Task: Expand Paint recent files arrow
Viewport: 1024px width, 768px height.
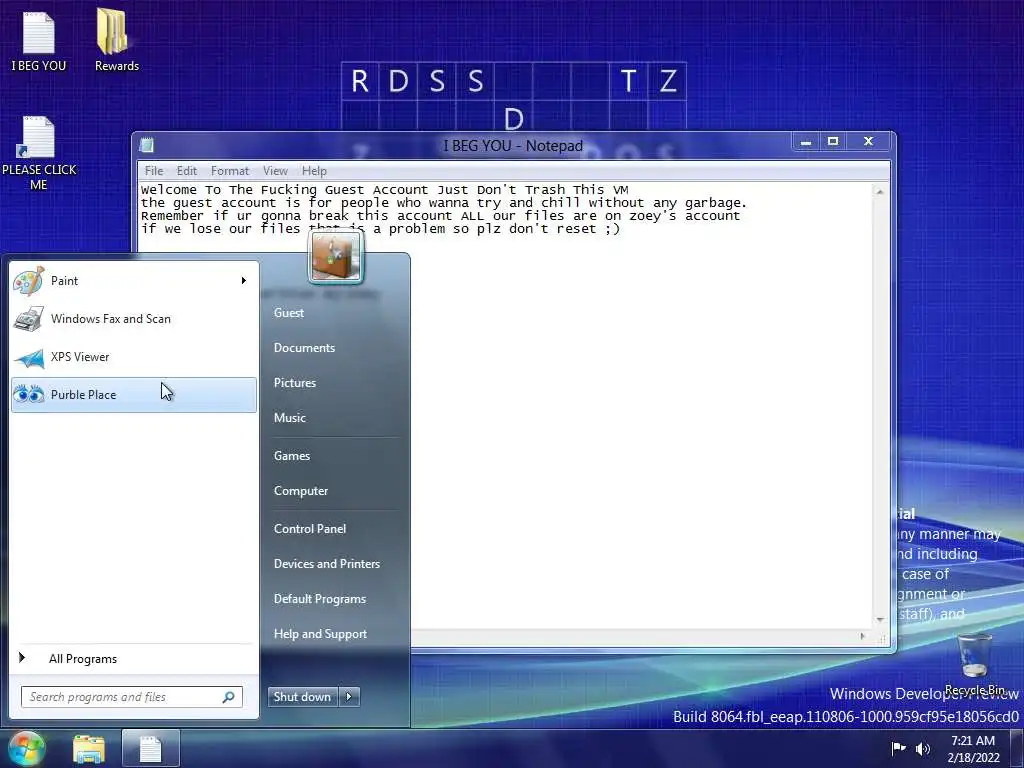Action: point(244,281)
